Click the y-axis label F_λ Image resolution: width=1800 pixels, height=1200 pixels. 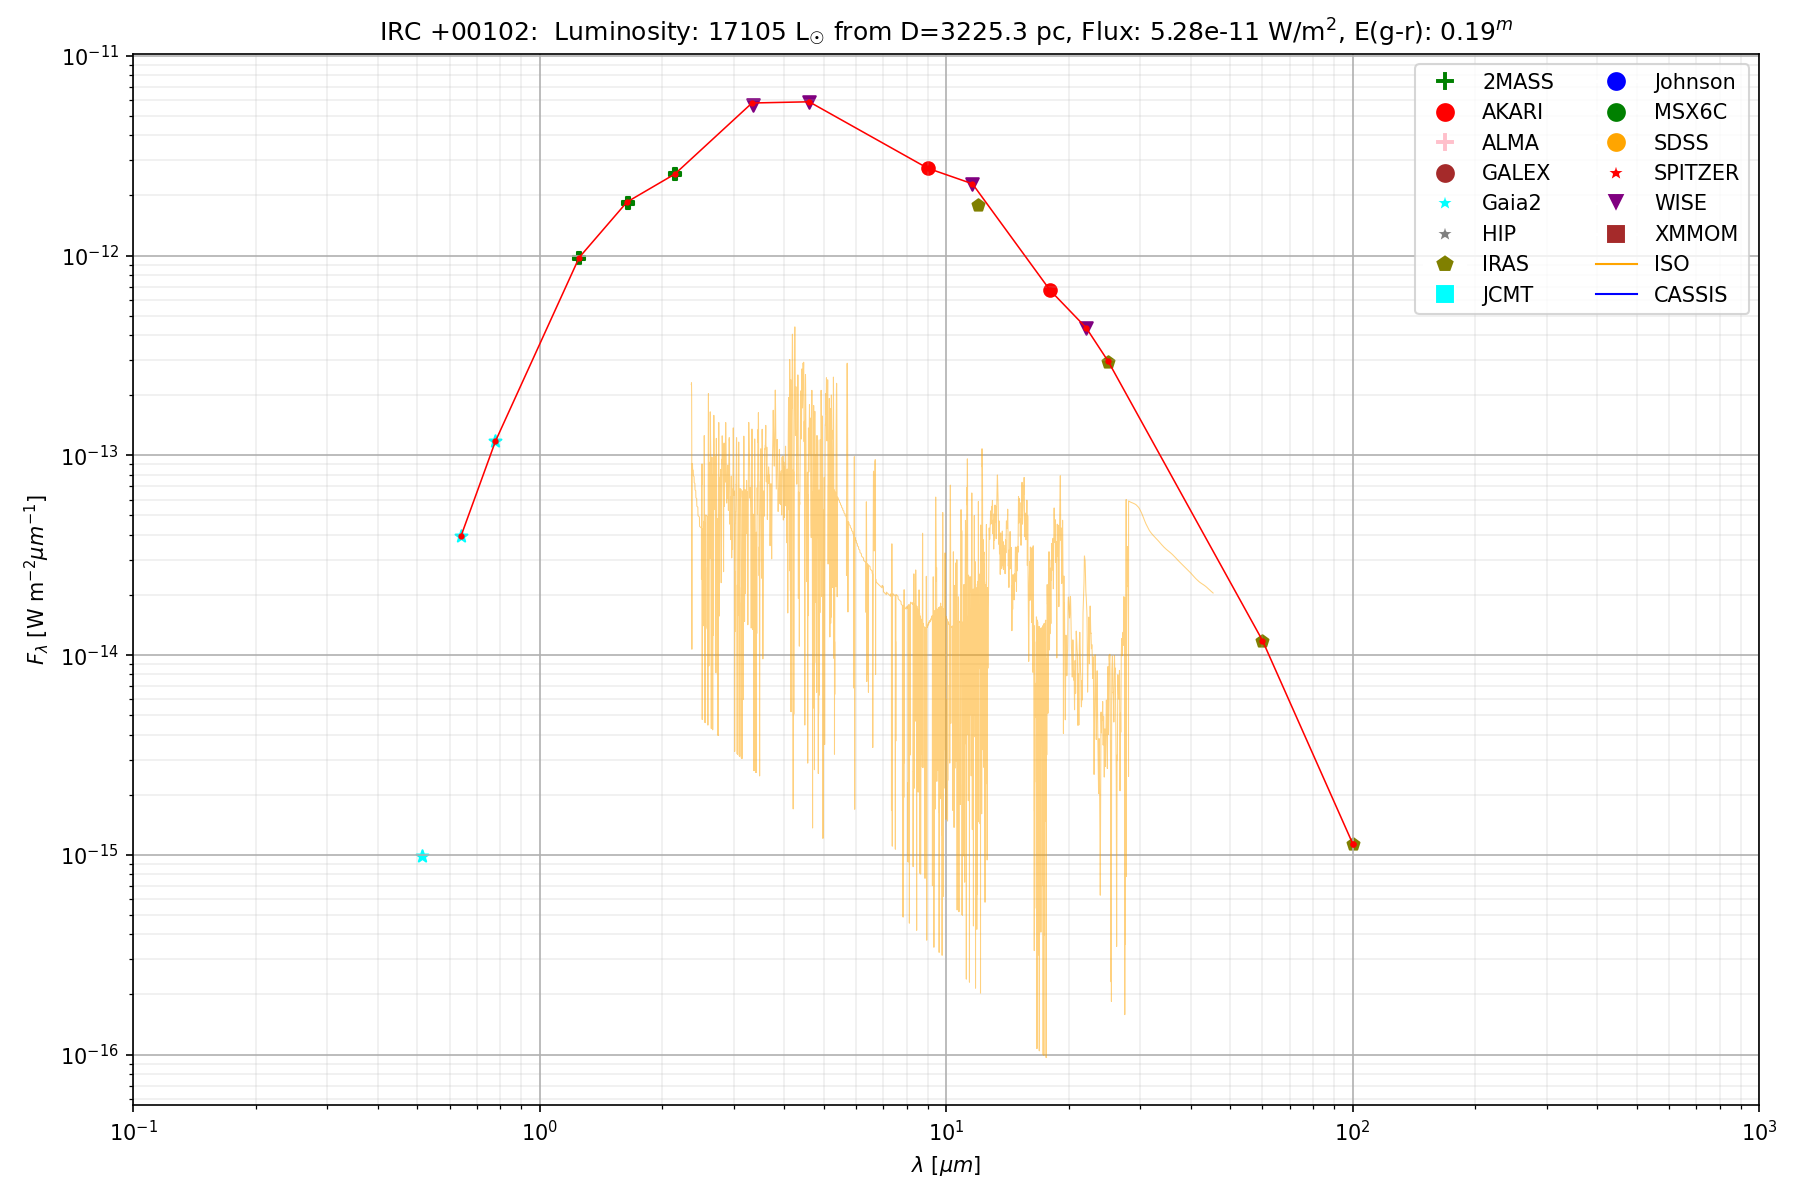(x=37, y=580)
